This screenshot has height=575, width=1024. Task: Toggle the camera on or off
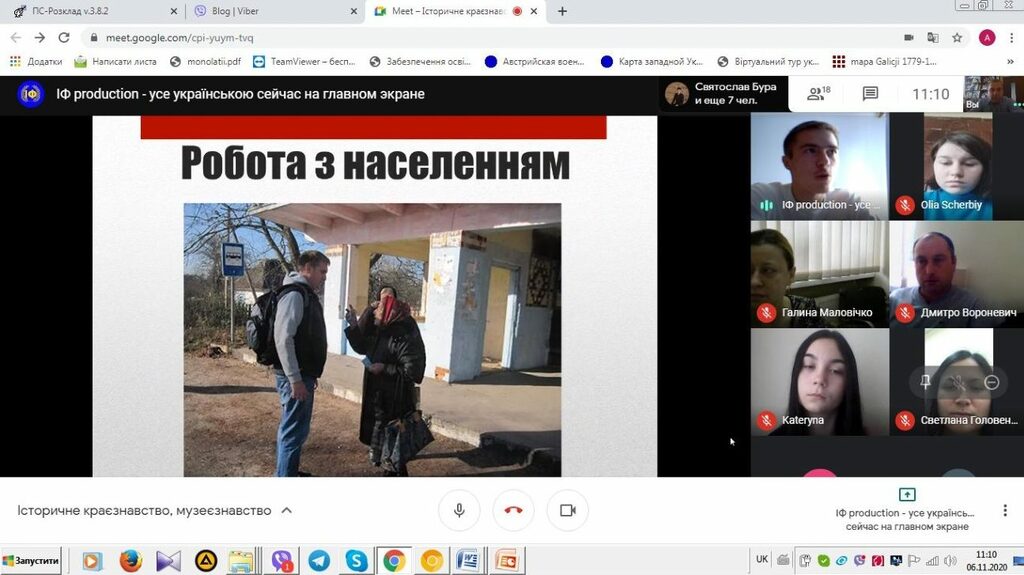click(x=568, y=510)
